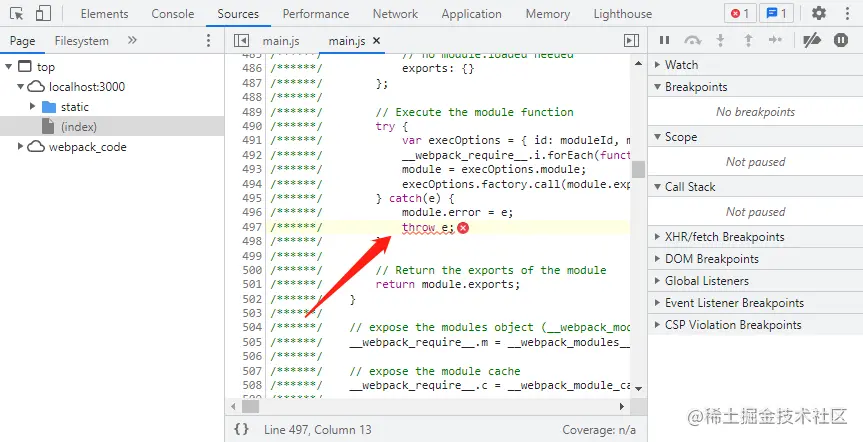Screen dimensions: 863x442
Task: Activate the inspect element picker icon
Action: [x=17, y=14]
